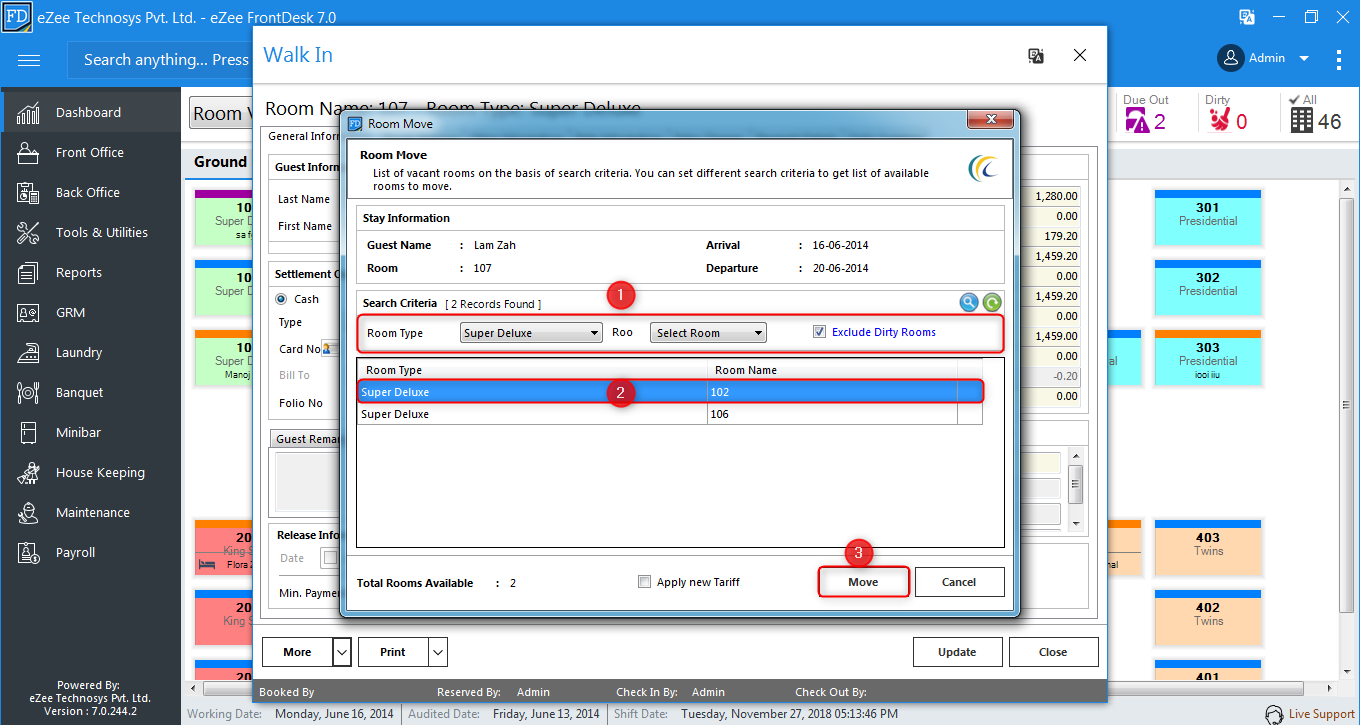The width and height of the screenshot is (1360, 725).
Task: Click the Back Office icon
Action: [x=28, y=193]
